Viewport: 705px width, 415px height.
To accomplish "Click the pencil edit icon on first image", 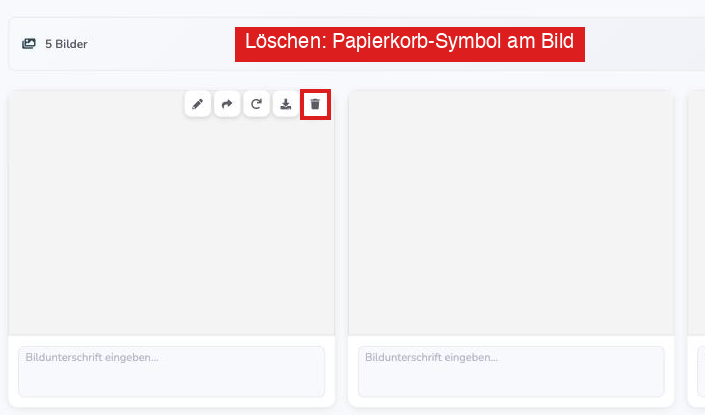I will tap(197, 104).
